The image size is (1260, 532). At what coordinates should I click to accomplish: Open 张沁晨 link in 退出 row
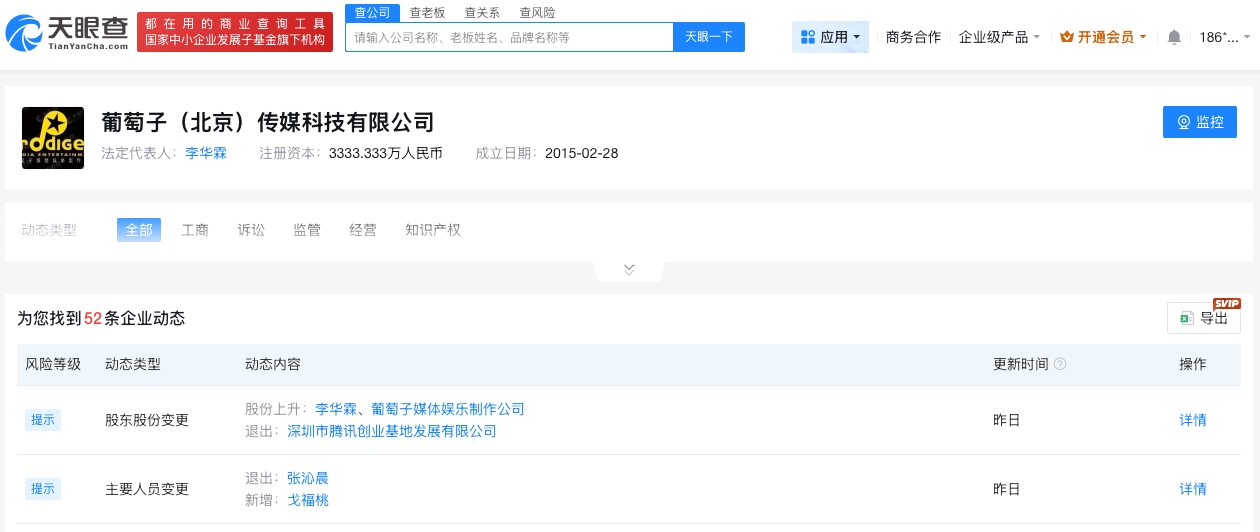[x=308, y=478]
